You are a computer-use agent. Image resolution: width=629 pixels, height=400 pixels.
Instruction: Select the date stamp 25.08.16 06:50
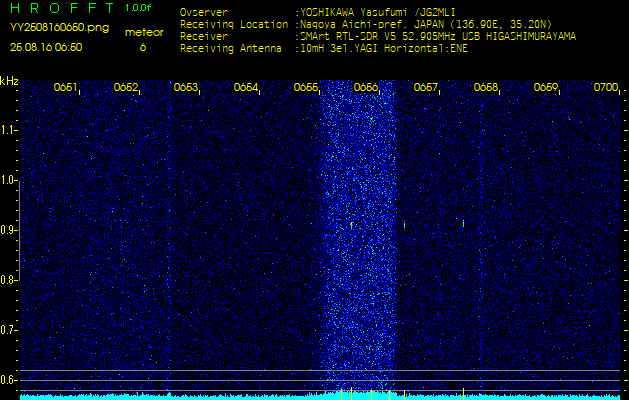(x=46, y=47)
